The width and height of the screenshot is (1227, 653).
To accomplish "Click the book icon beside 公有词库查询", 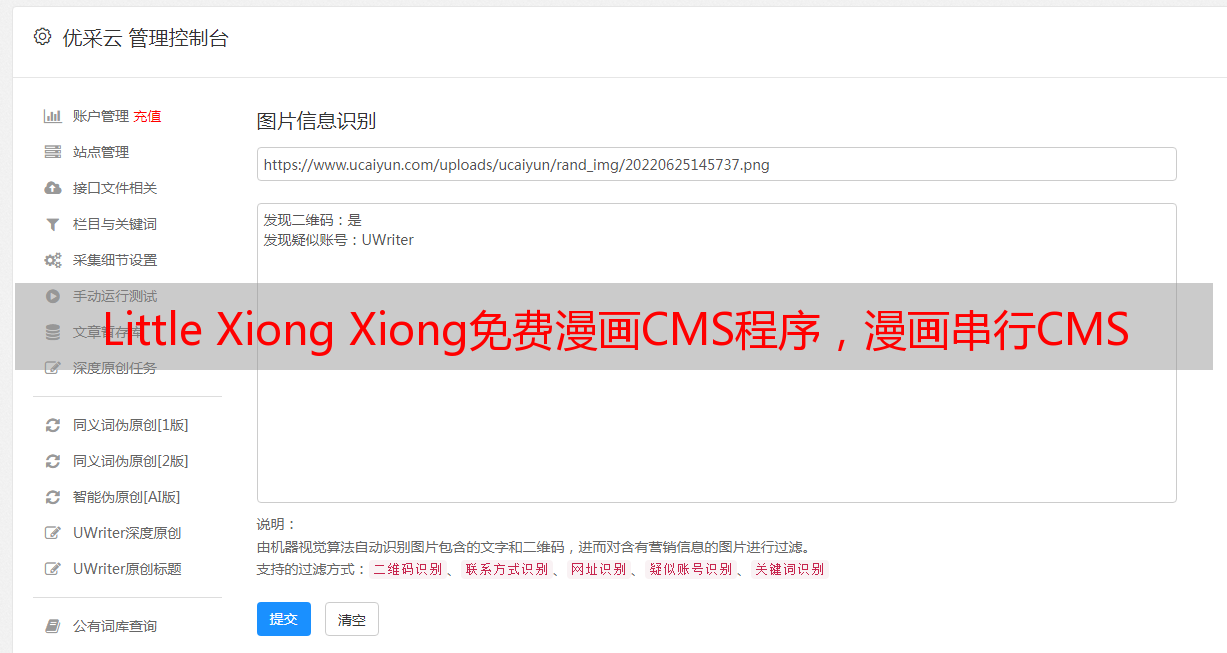I will [x=53, y=626].
